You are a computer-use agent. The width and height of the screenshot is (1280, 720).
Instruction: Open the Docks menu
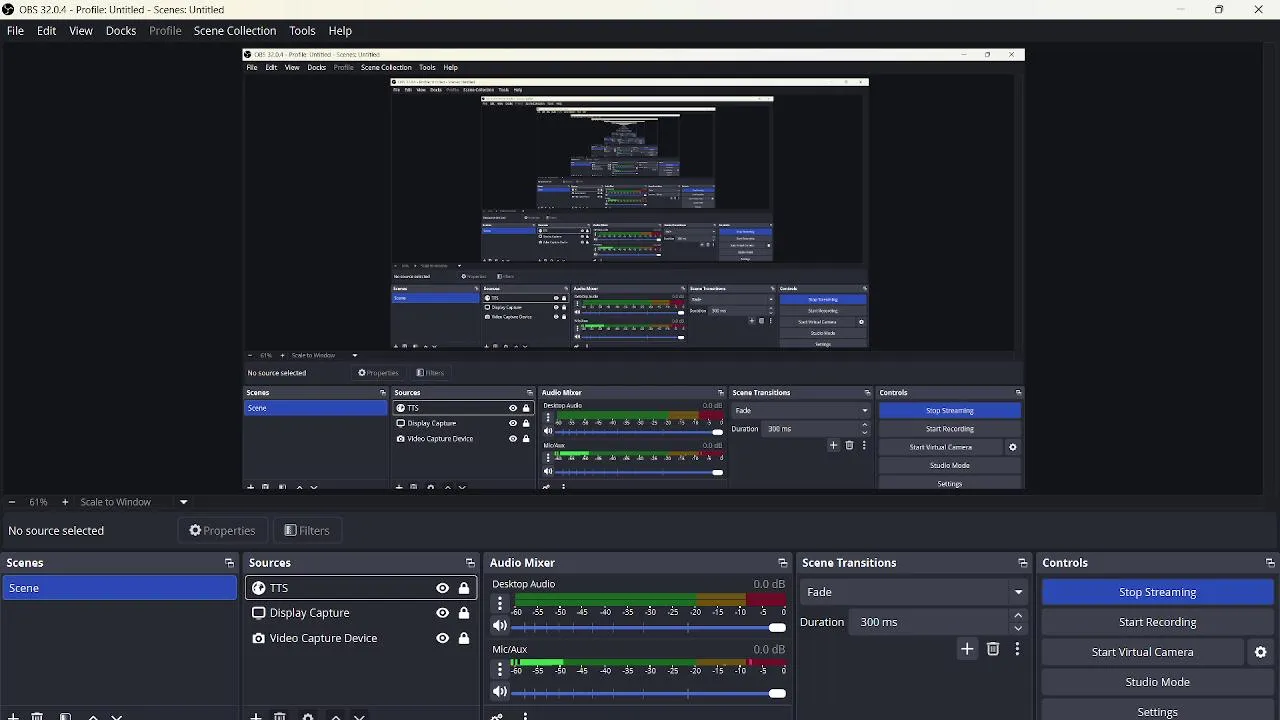121,31
